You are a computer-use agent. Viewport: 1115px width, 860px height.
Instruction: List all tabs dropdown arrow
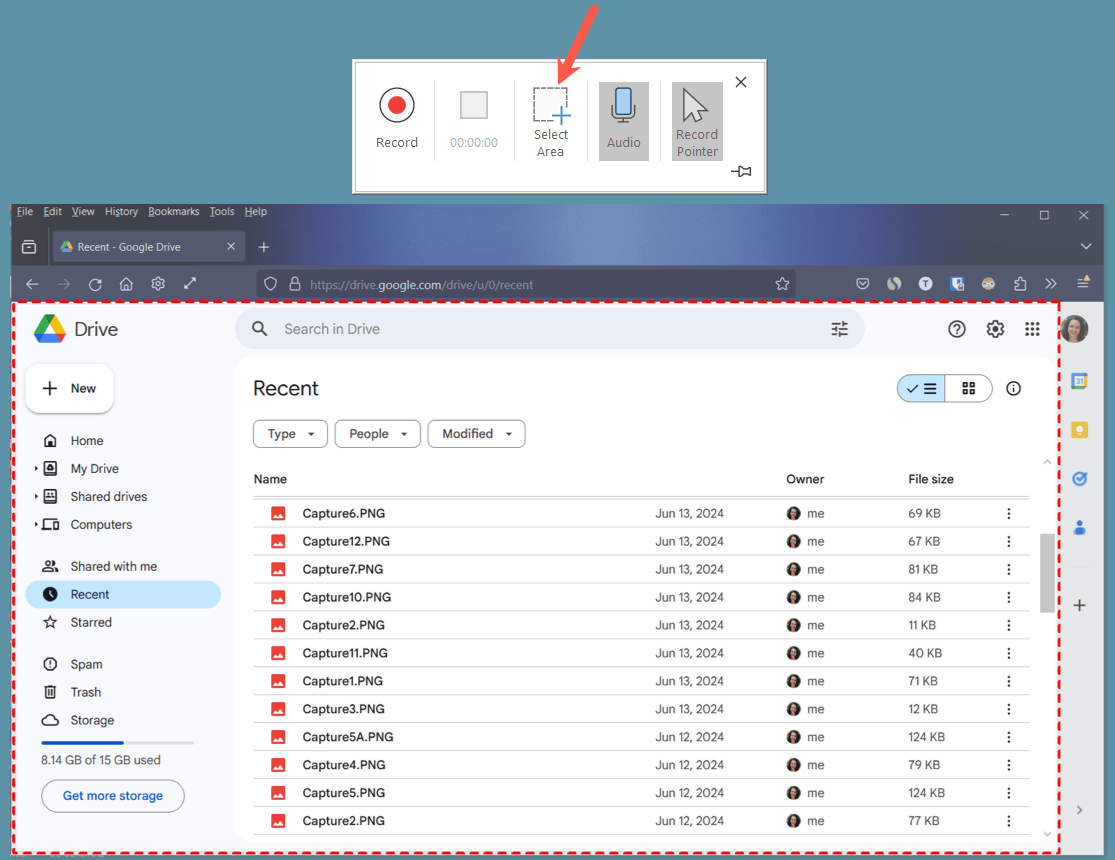tap(1086, 246)
